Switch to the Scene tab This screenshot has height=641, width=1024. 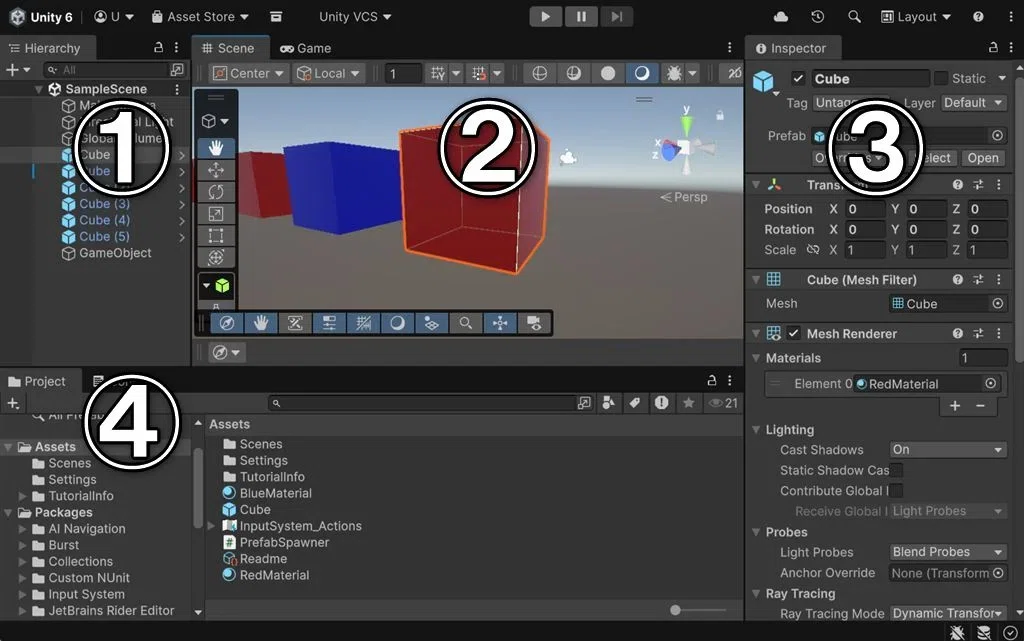(x=230, y=48)
